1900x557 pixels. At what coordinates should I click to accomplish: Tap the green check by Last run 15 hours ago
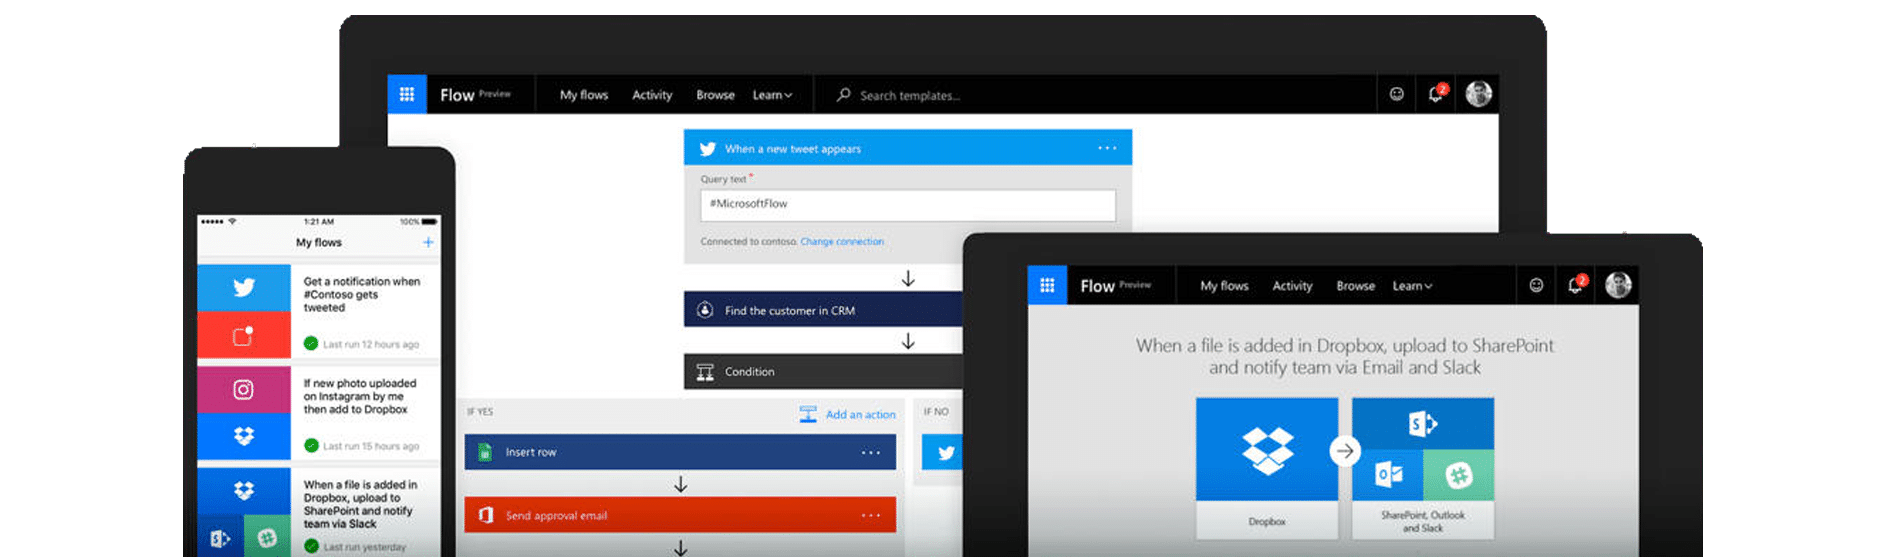(311, 445)
